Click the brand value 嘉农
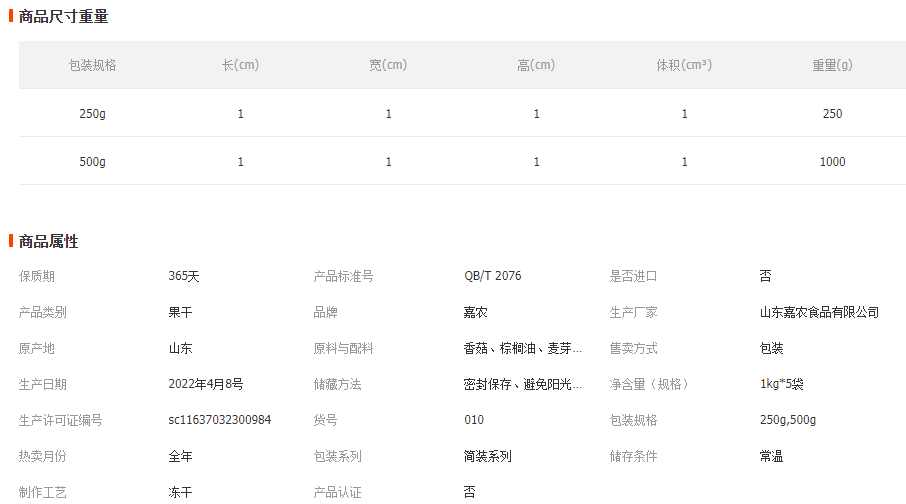This screenshot has width=906, height=504. pyautogui.click(x=475, y=312)
